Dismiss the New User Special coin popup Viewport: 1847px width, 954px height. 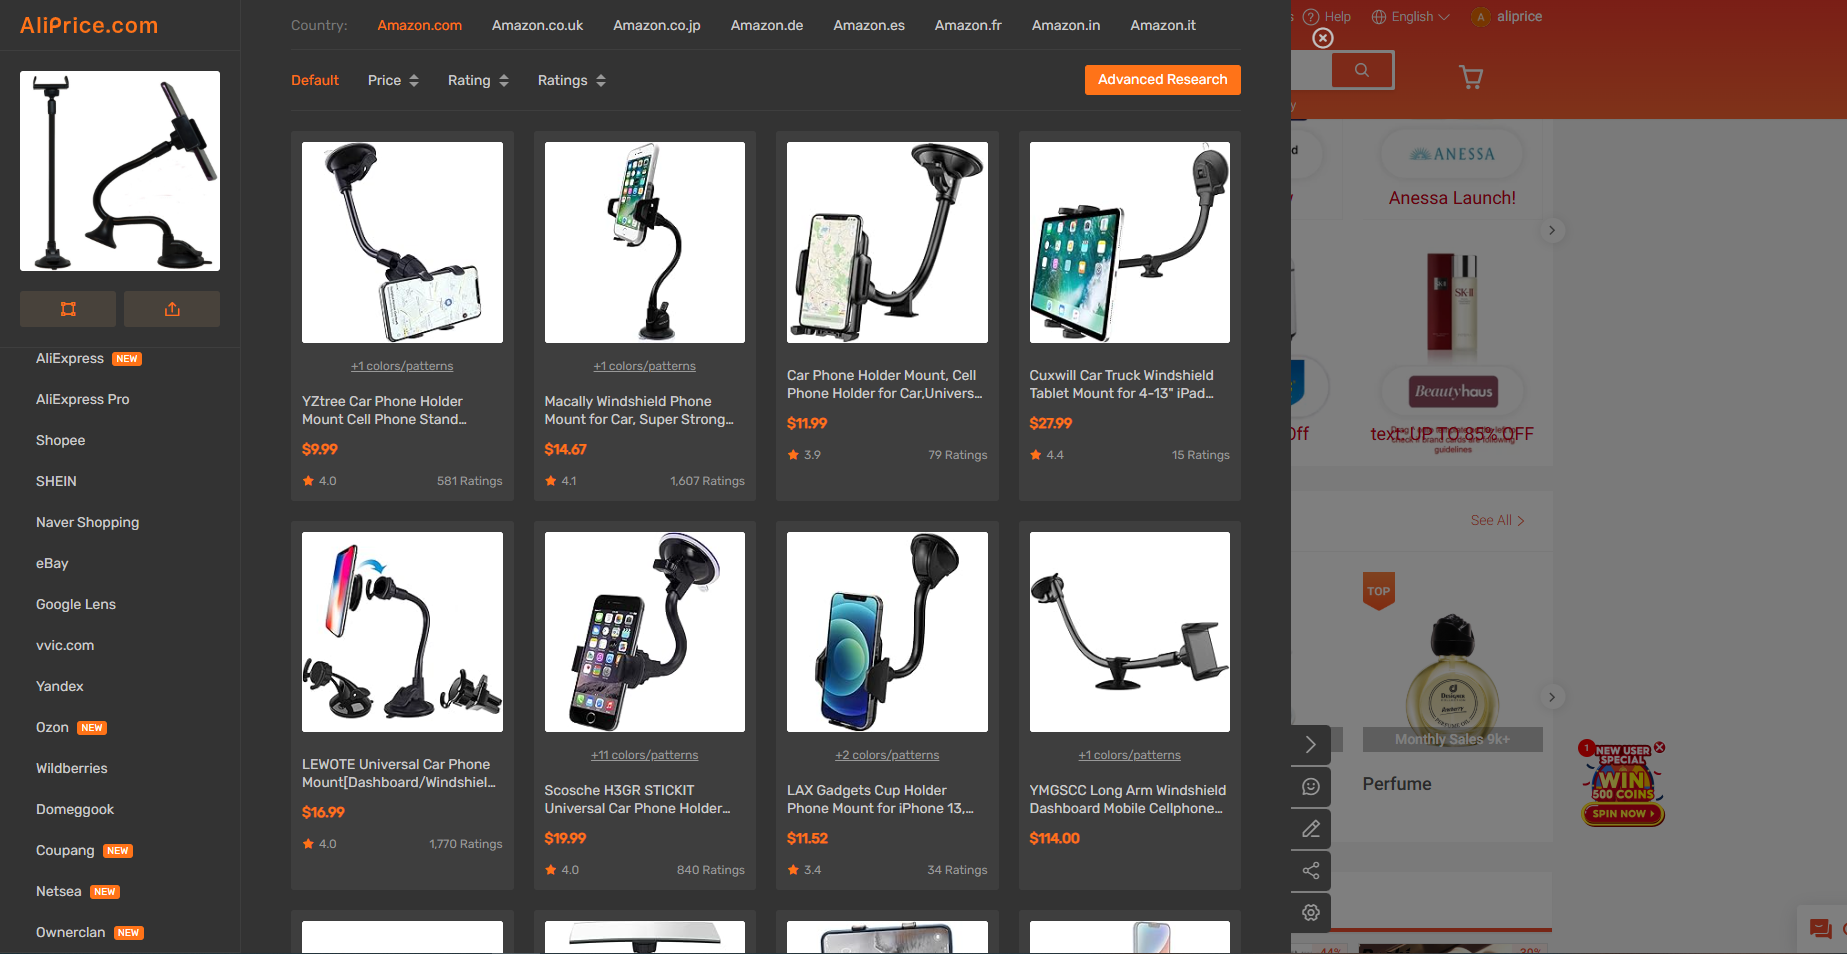coord(1660,747)
